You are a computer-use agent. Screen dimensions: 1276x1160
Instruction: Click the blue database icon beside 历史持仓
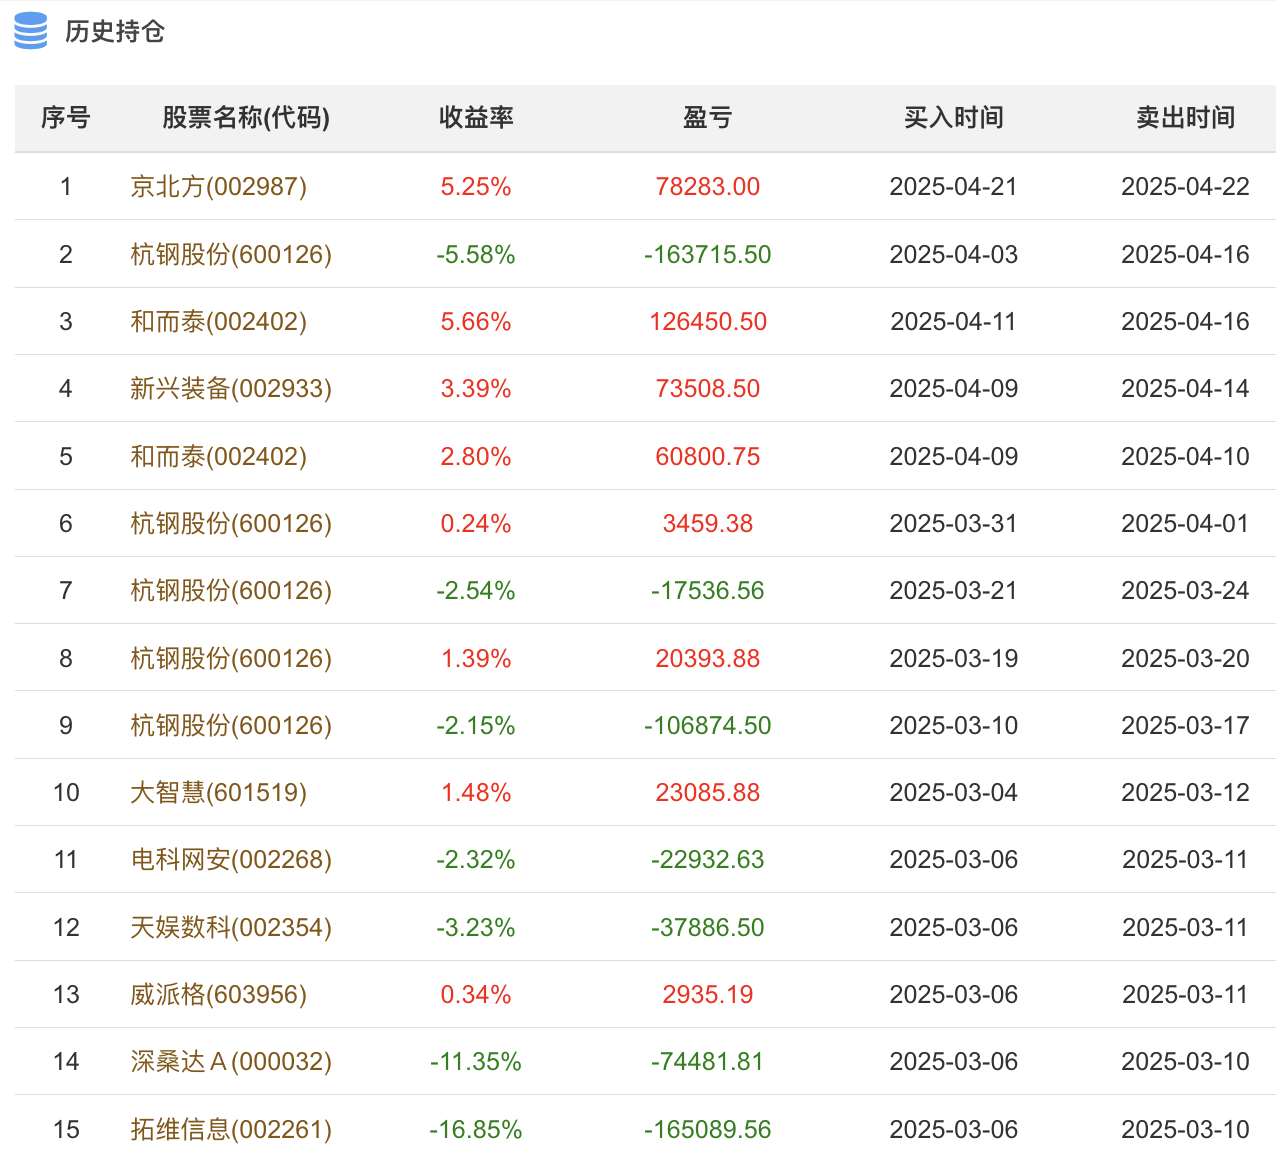[x=31, y=31]
